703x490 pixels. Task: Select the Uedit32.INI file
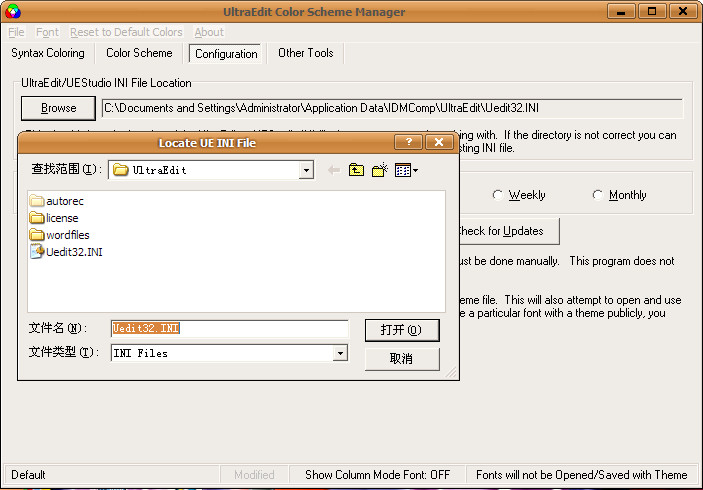pyautogui.click(x=66, y=252)
